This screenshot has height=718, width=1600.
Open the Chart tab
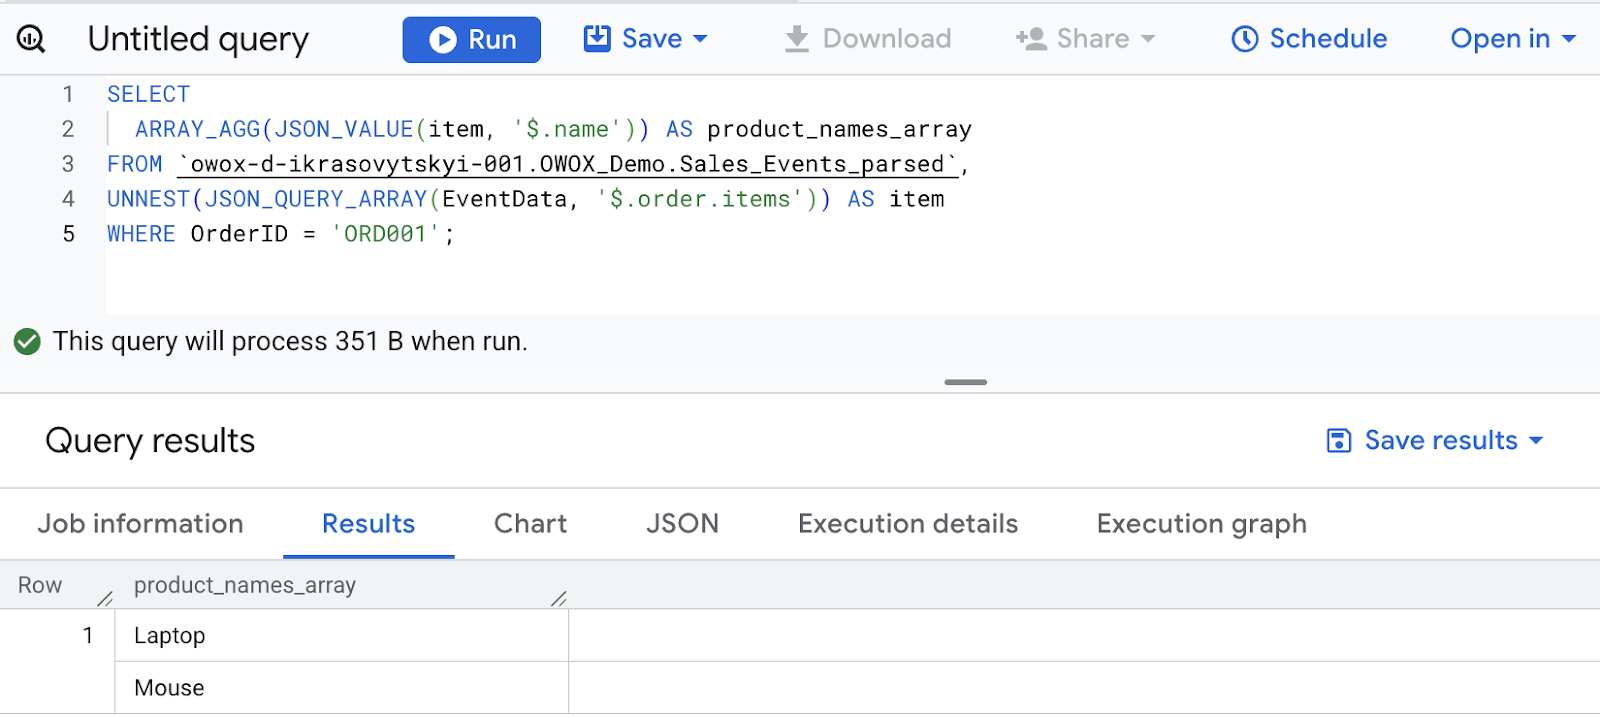point(530,524)
